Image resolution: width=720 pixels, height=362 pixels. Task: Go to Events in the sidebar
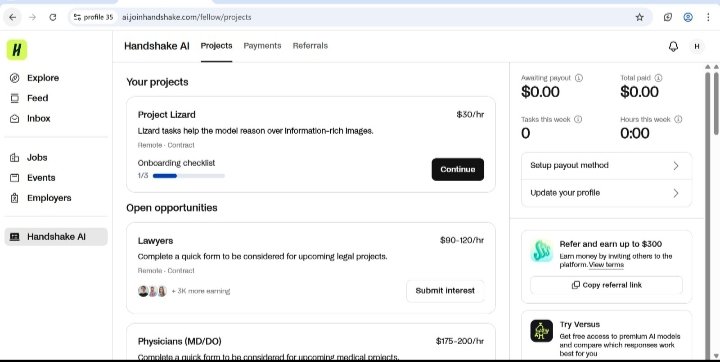click(x=33, y=178)
